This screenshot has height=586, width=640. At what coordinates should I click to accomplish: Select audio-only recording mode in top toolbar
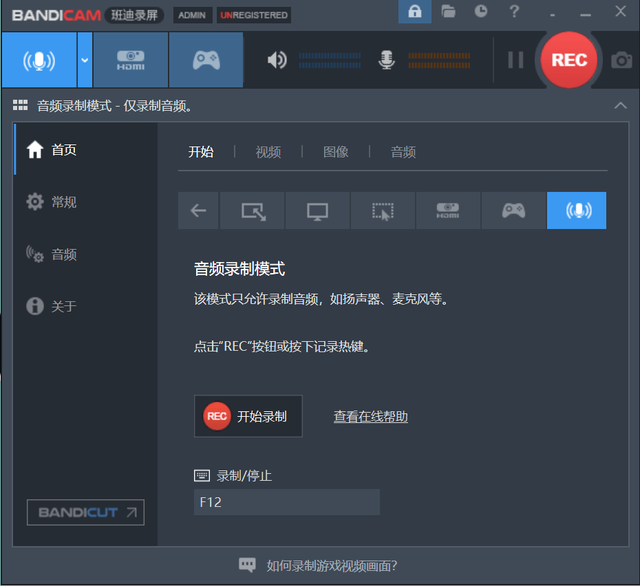click(39, 60)
